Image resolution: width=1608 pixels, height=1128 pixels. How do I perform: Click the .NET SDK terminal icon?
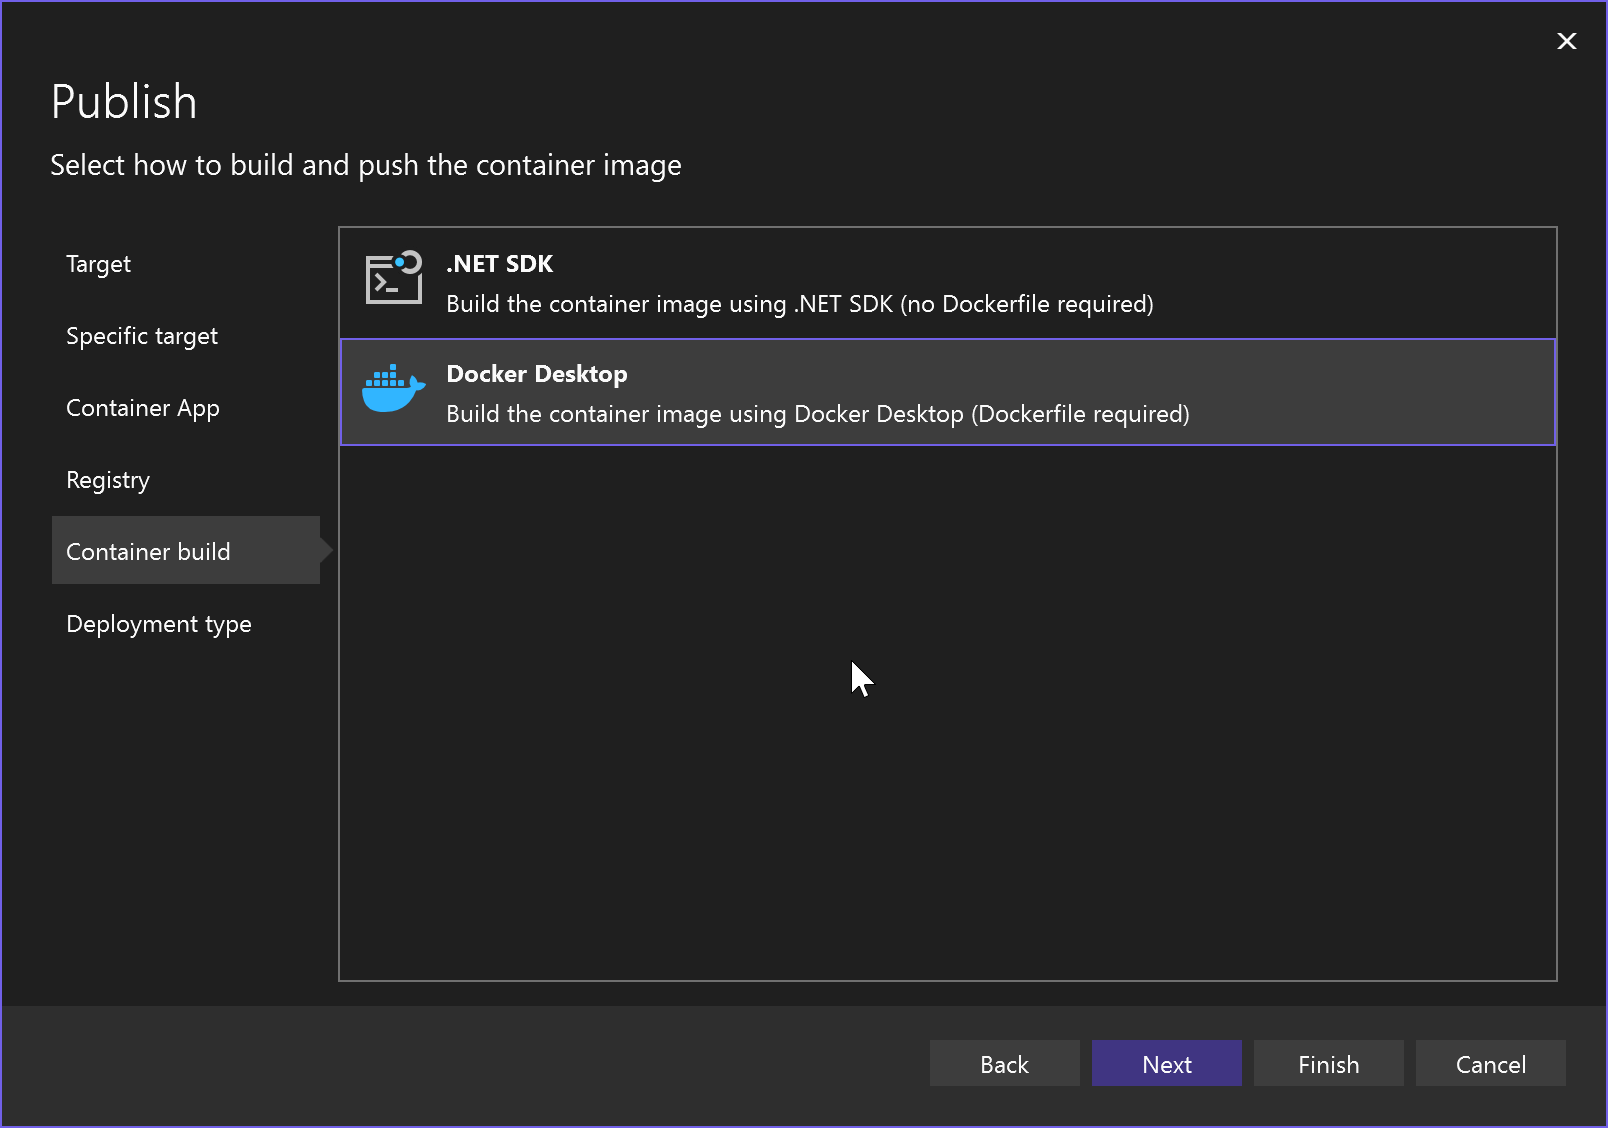[x=393, y=281]
